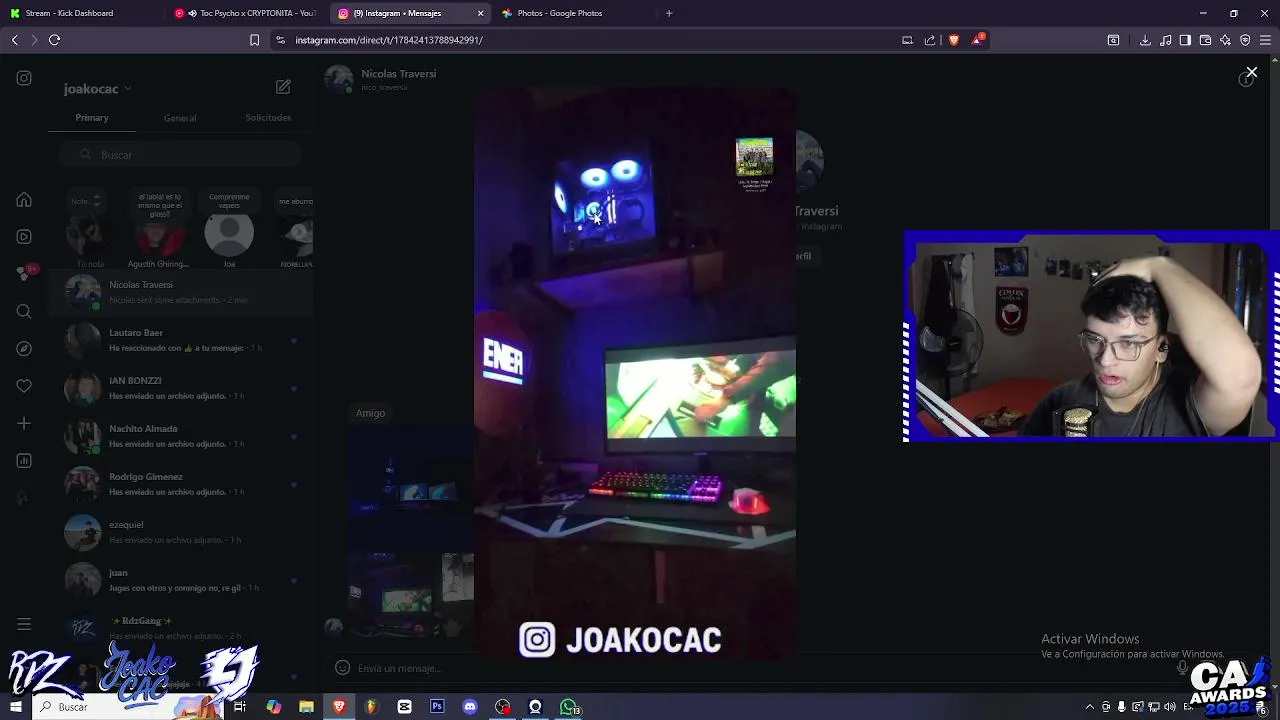1280x720 pixels.
Task: Open Reels from Instagram sidebar
Action: coord(24,237)
